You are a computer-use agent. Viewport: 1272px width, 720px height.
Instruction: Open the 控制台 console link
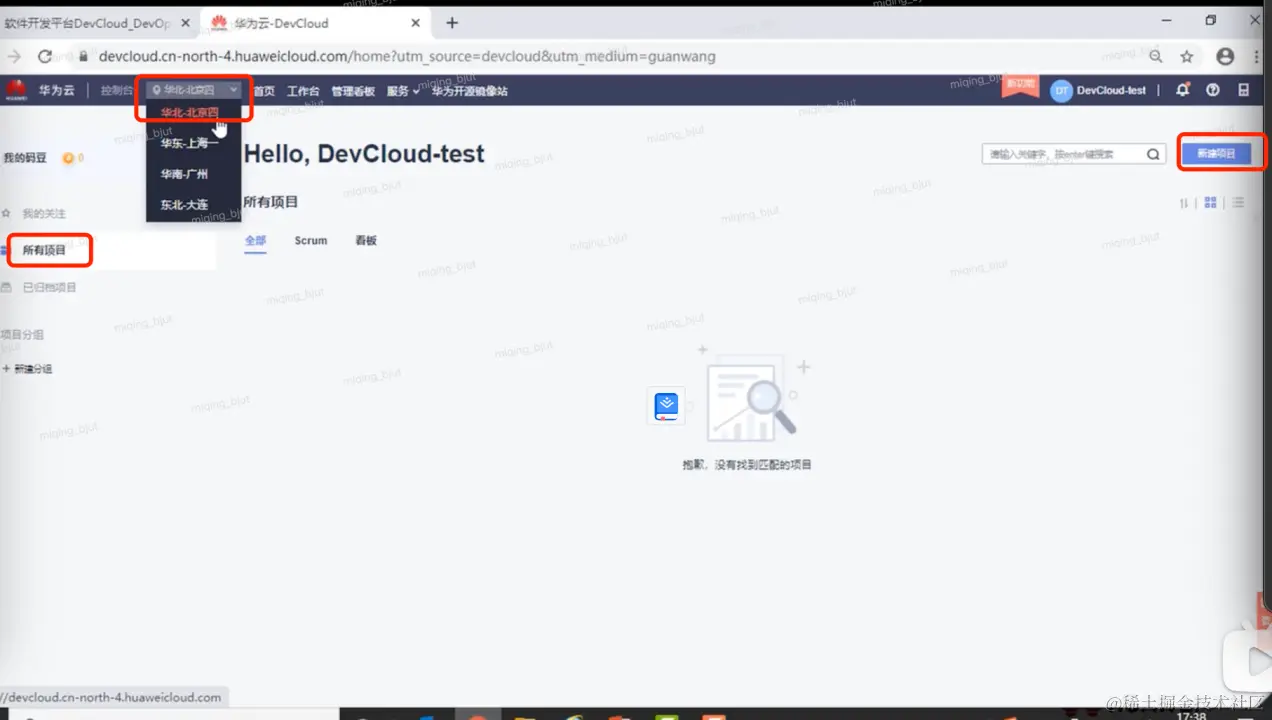coord(116,90)
